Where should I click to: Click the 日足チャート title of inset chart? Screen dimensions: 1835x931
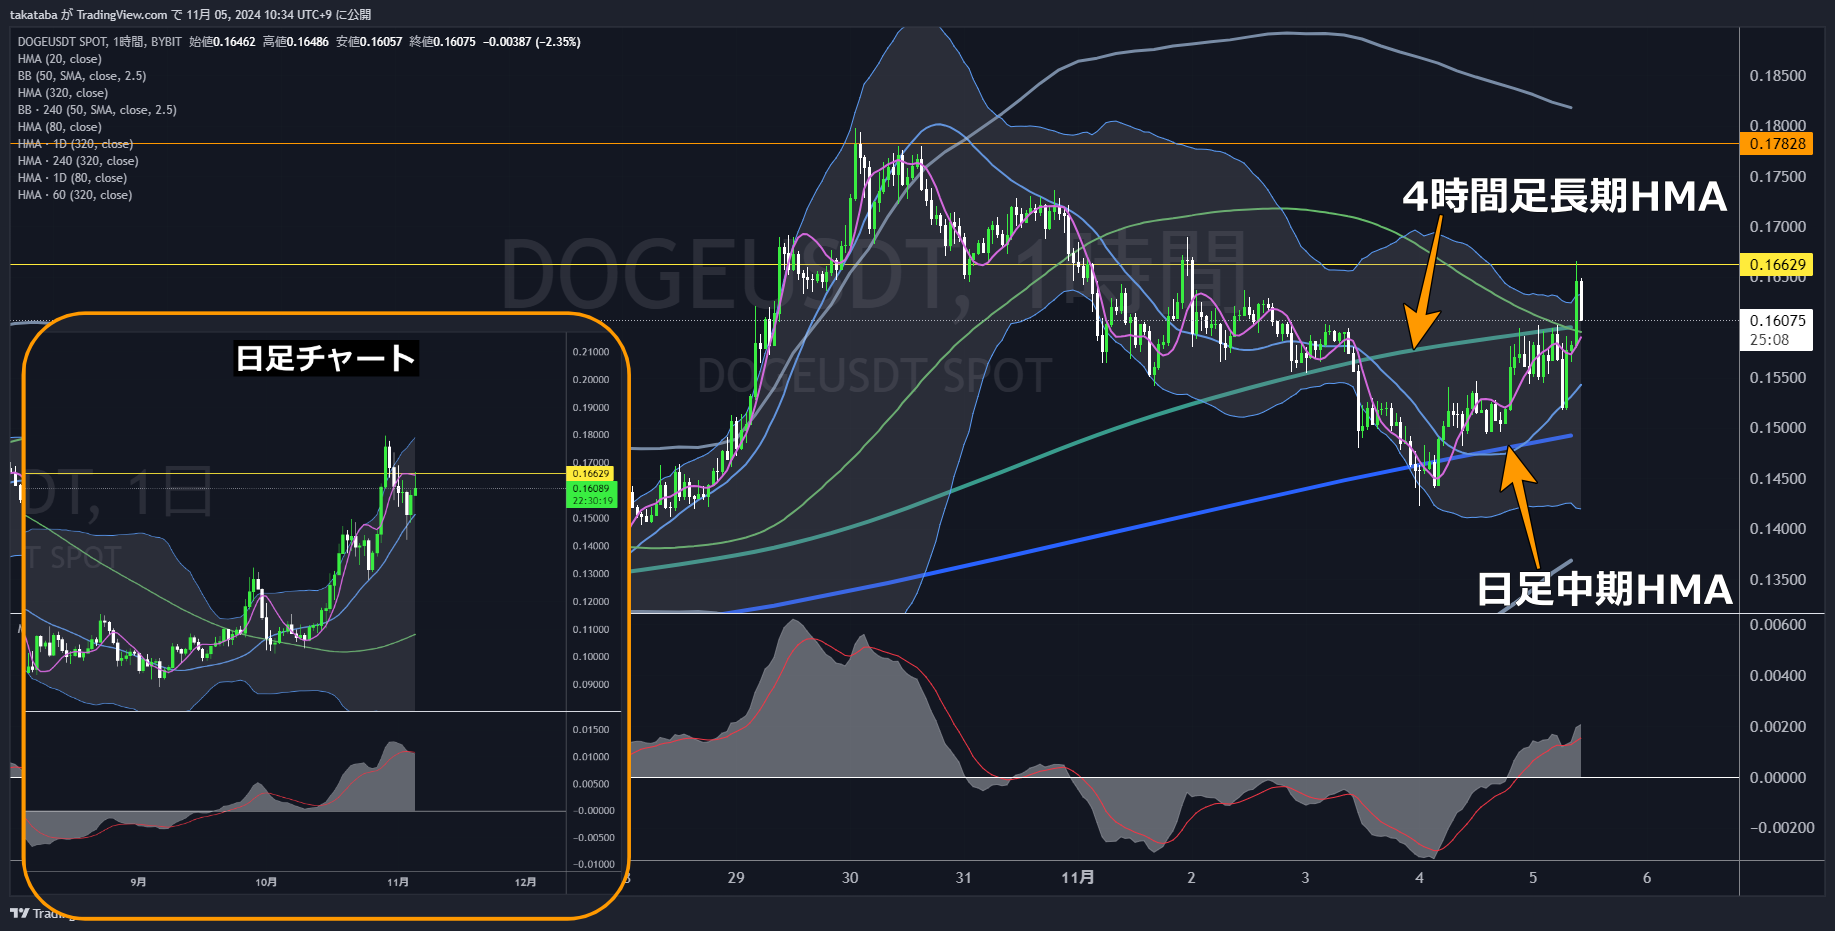pyautogui.click(x=326, y=358)
